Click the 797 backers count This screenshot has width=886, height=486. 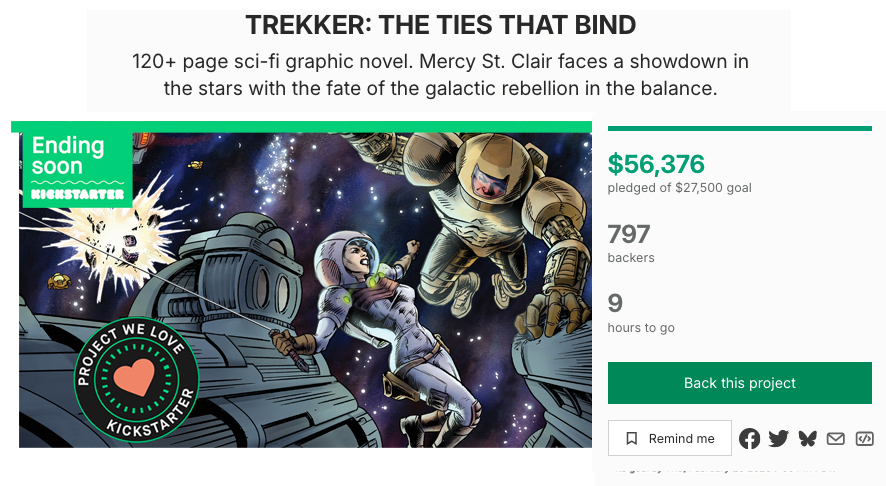coord(629,235)
